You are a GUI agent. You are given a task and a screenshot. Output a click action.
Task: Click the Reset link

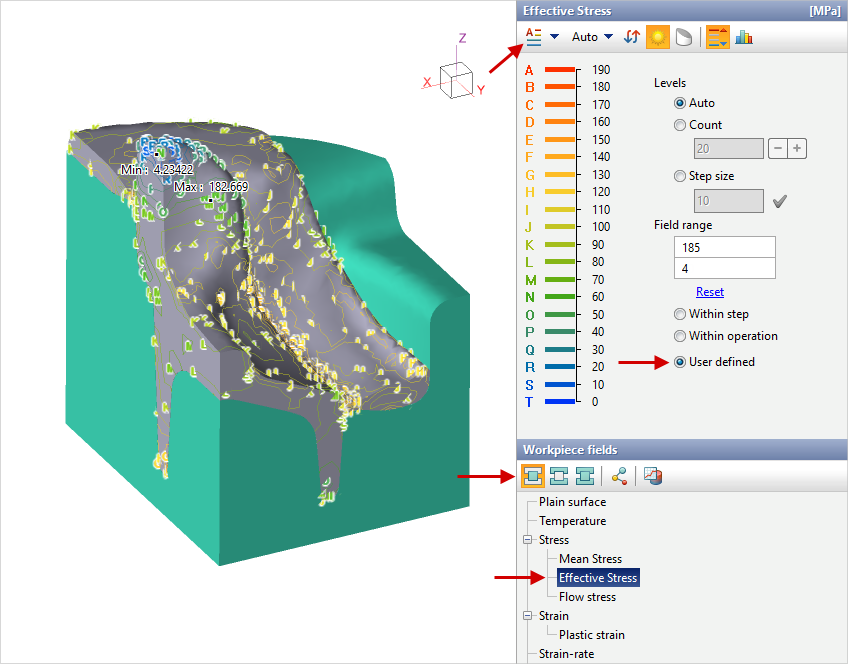710,292
